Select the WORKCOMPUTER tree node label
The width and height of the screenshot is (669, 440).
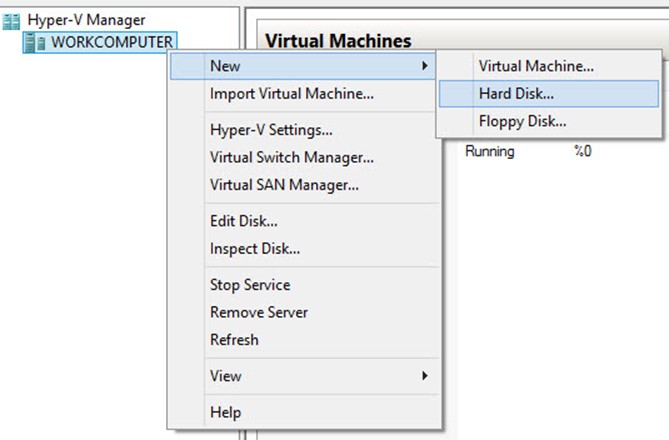click(x=111, y=41)
